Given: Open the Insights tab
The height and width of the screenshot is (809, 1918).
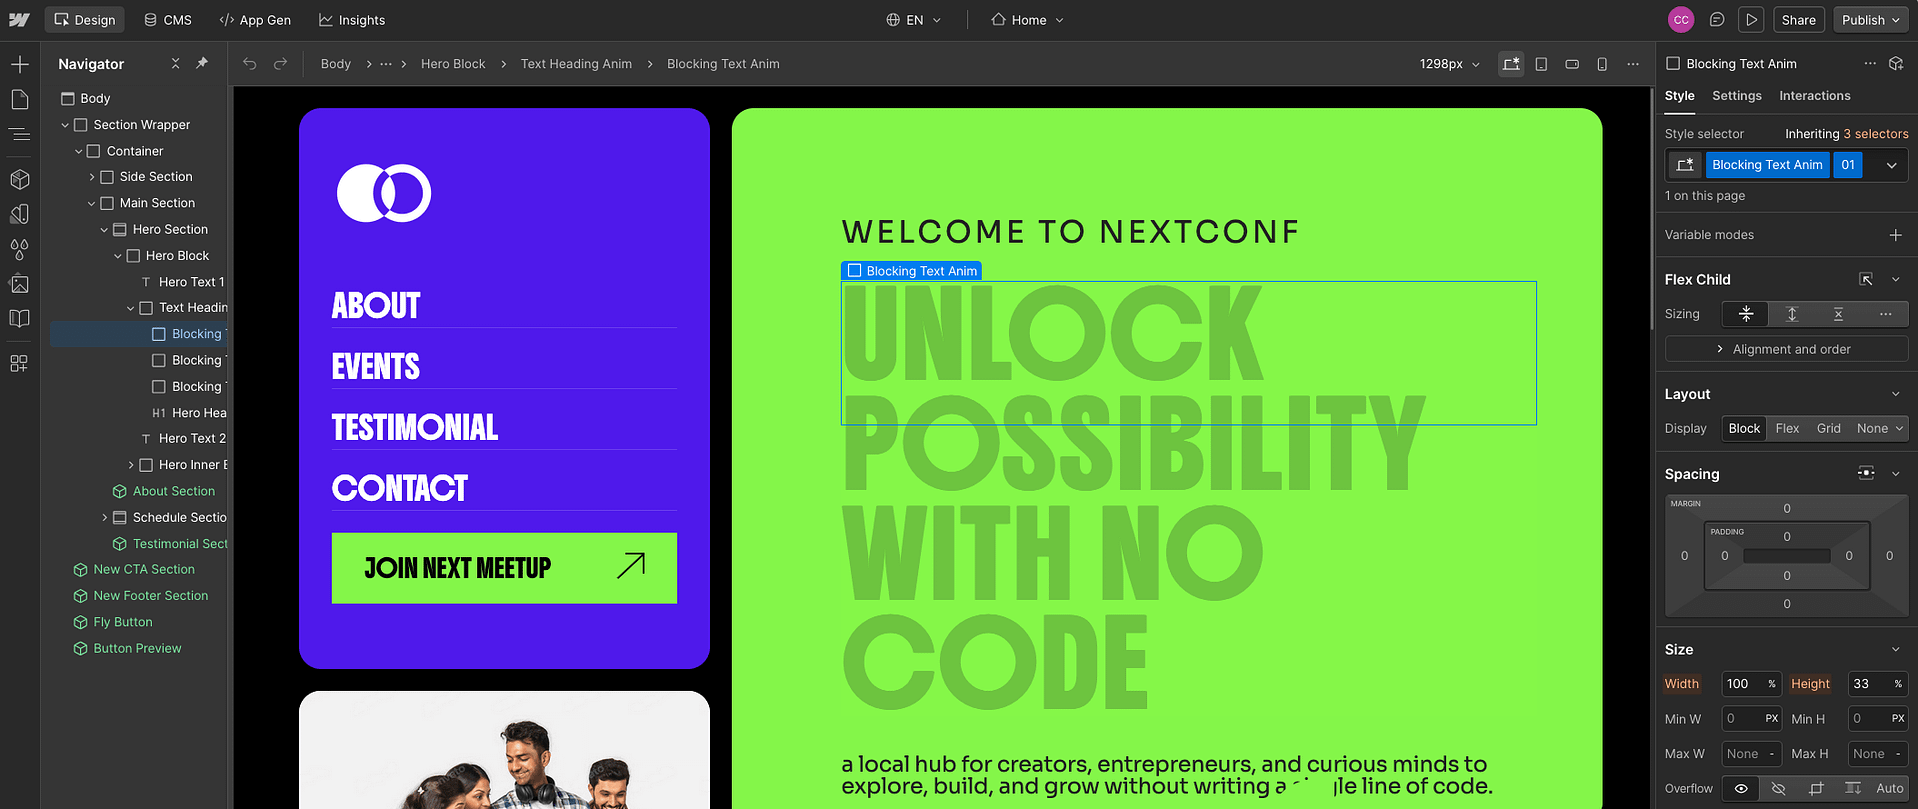Looking at the screenshot, I should [x=352, y=20].
